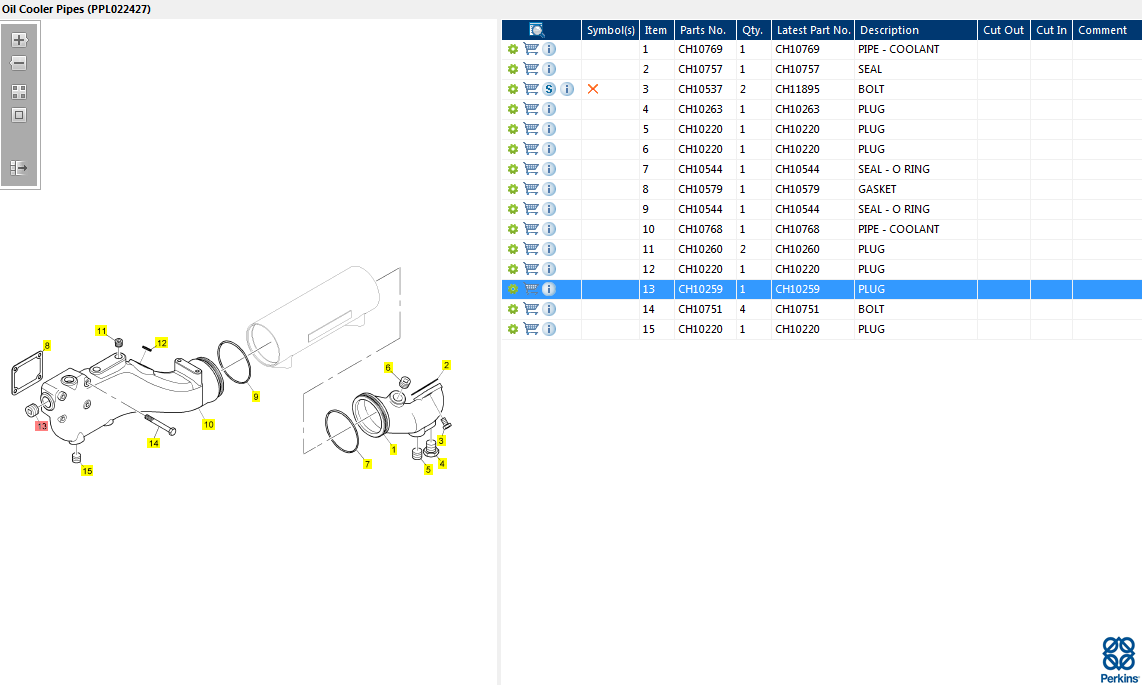Show info for item 5 PLUG
The height and width of the screenshot is (685, 1142).
[x=549, y=129]
